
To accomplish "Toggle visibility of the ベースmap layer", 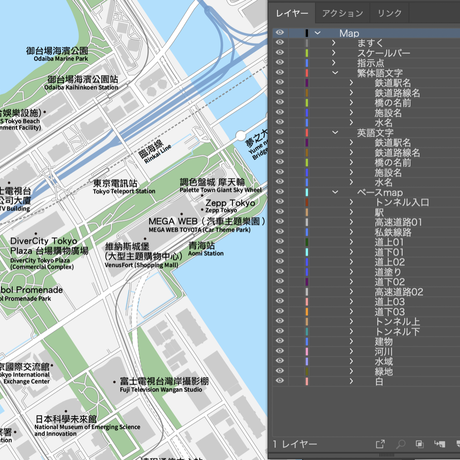I will click(x=280, y=192).
